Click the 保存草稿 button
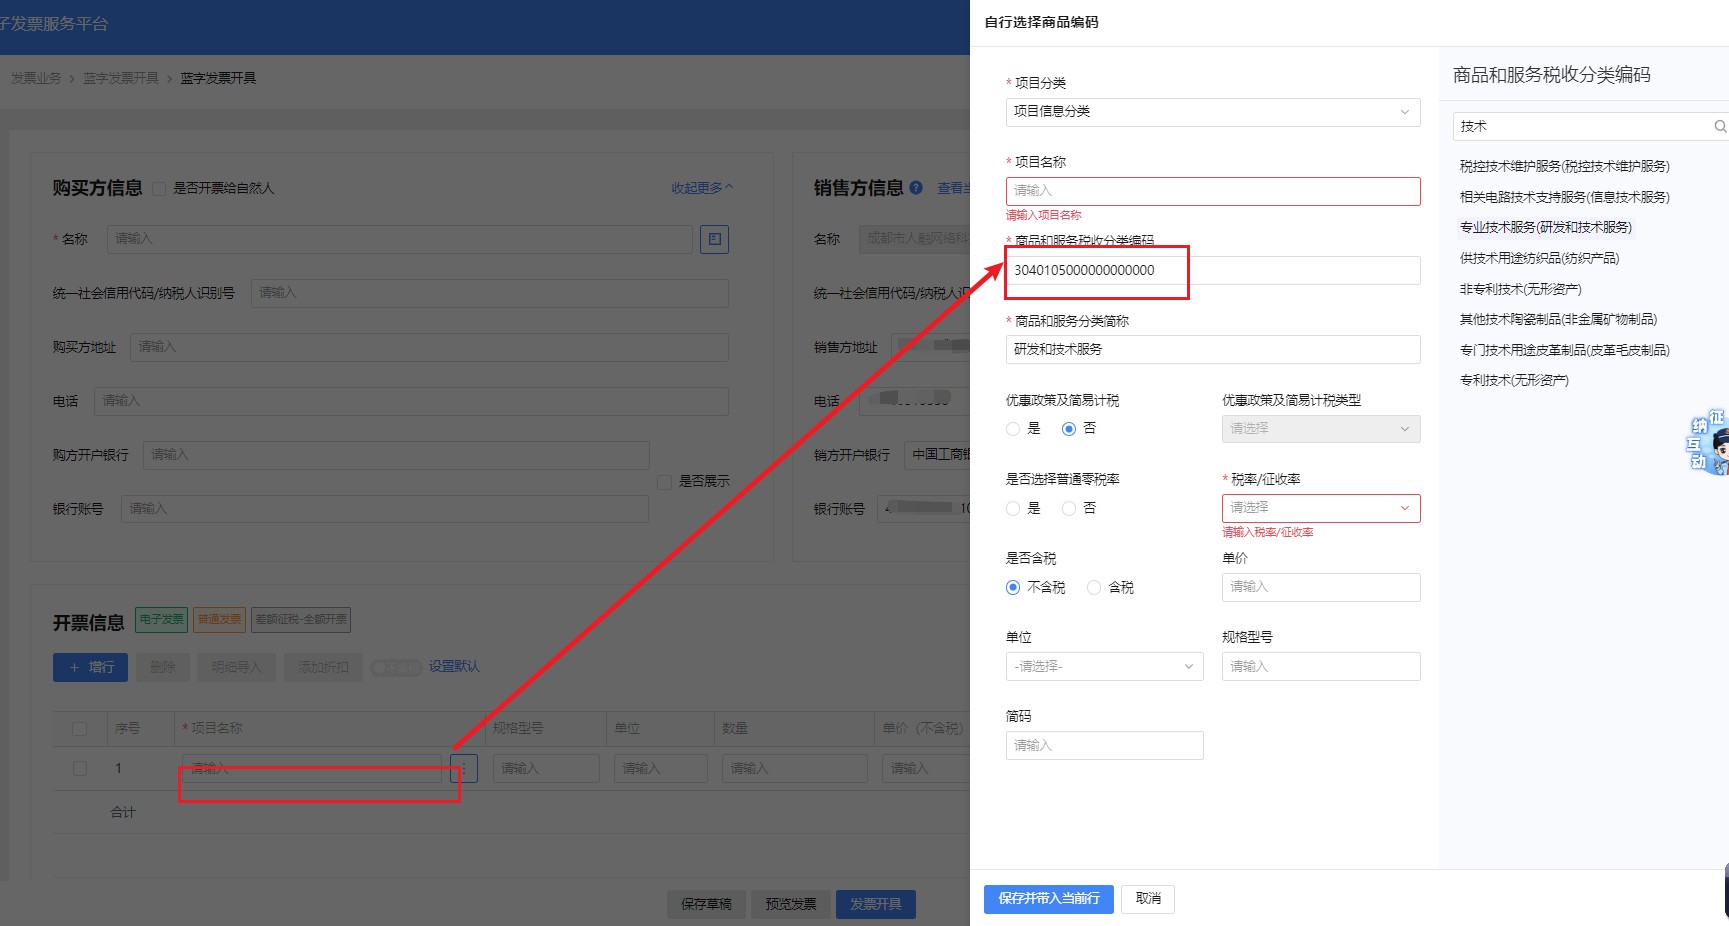Viewport: 1729px width, 926px height. (706, 904)
